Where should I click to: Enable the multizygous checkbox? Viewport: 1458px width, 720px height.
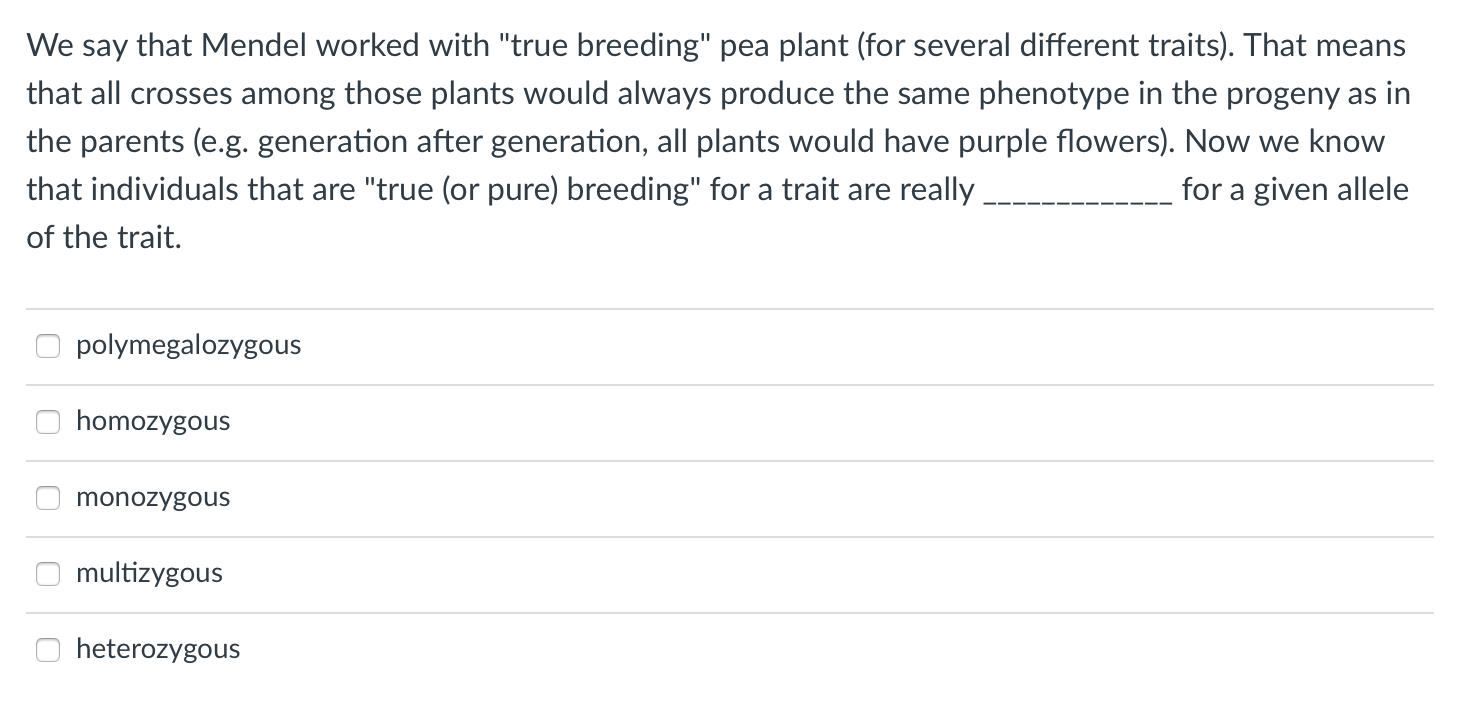48,574
